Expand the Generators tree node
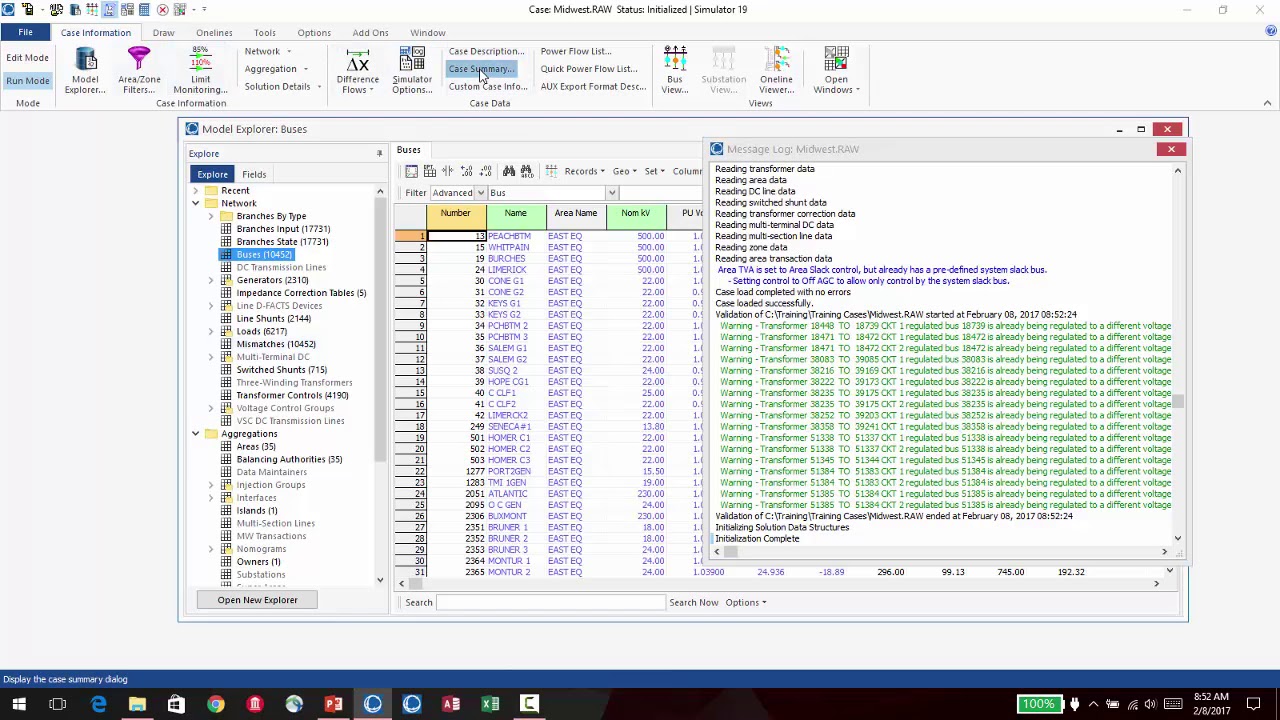This screenshot has height=720, width=1280. click(x=211, y=280)
